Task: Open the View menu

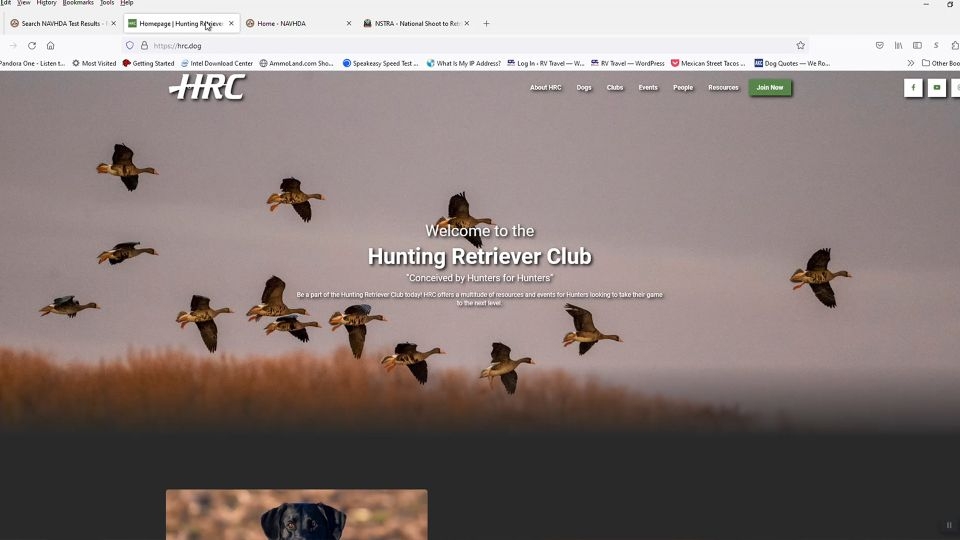Action: pyautogui.click(x=23, y=3)
